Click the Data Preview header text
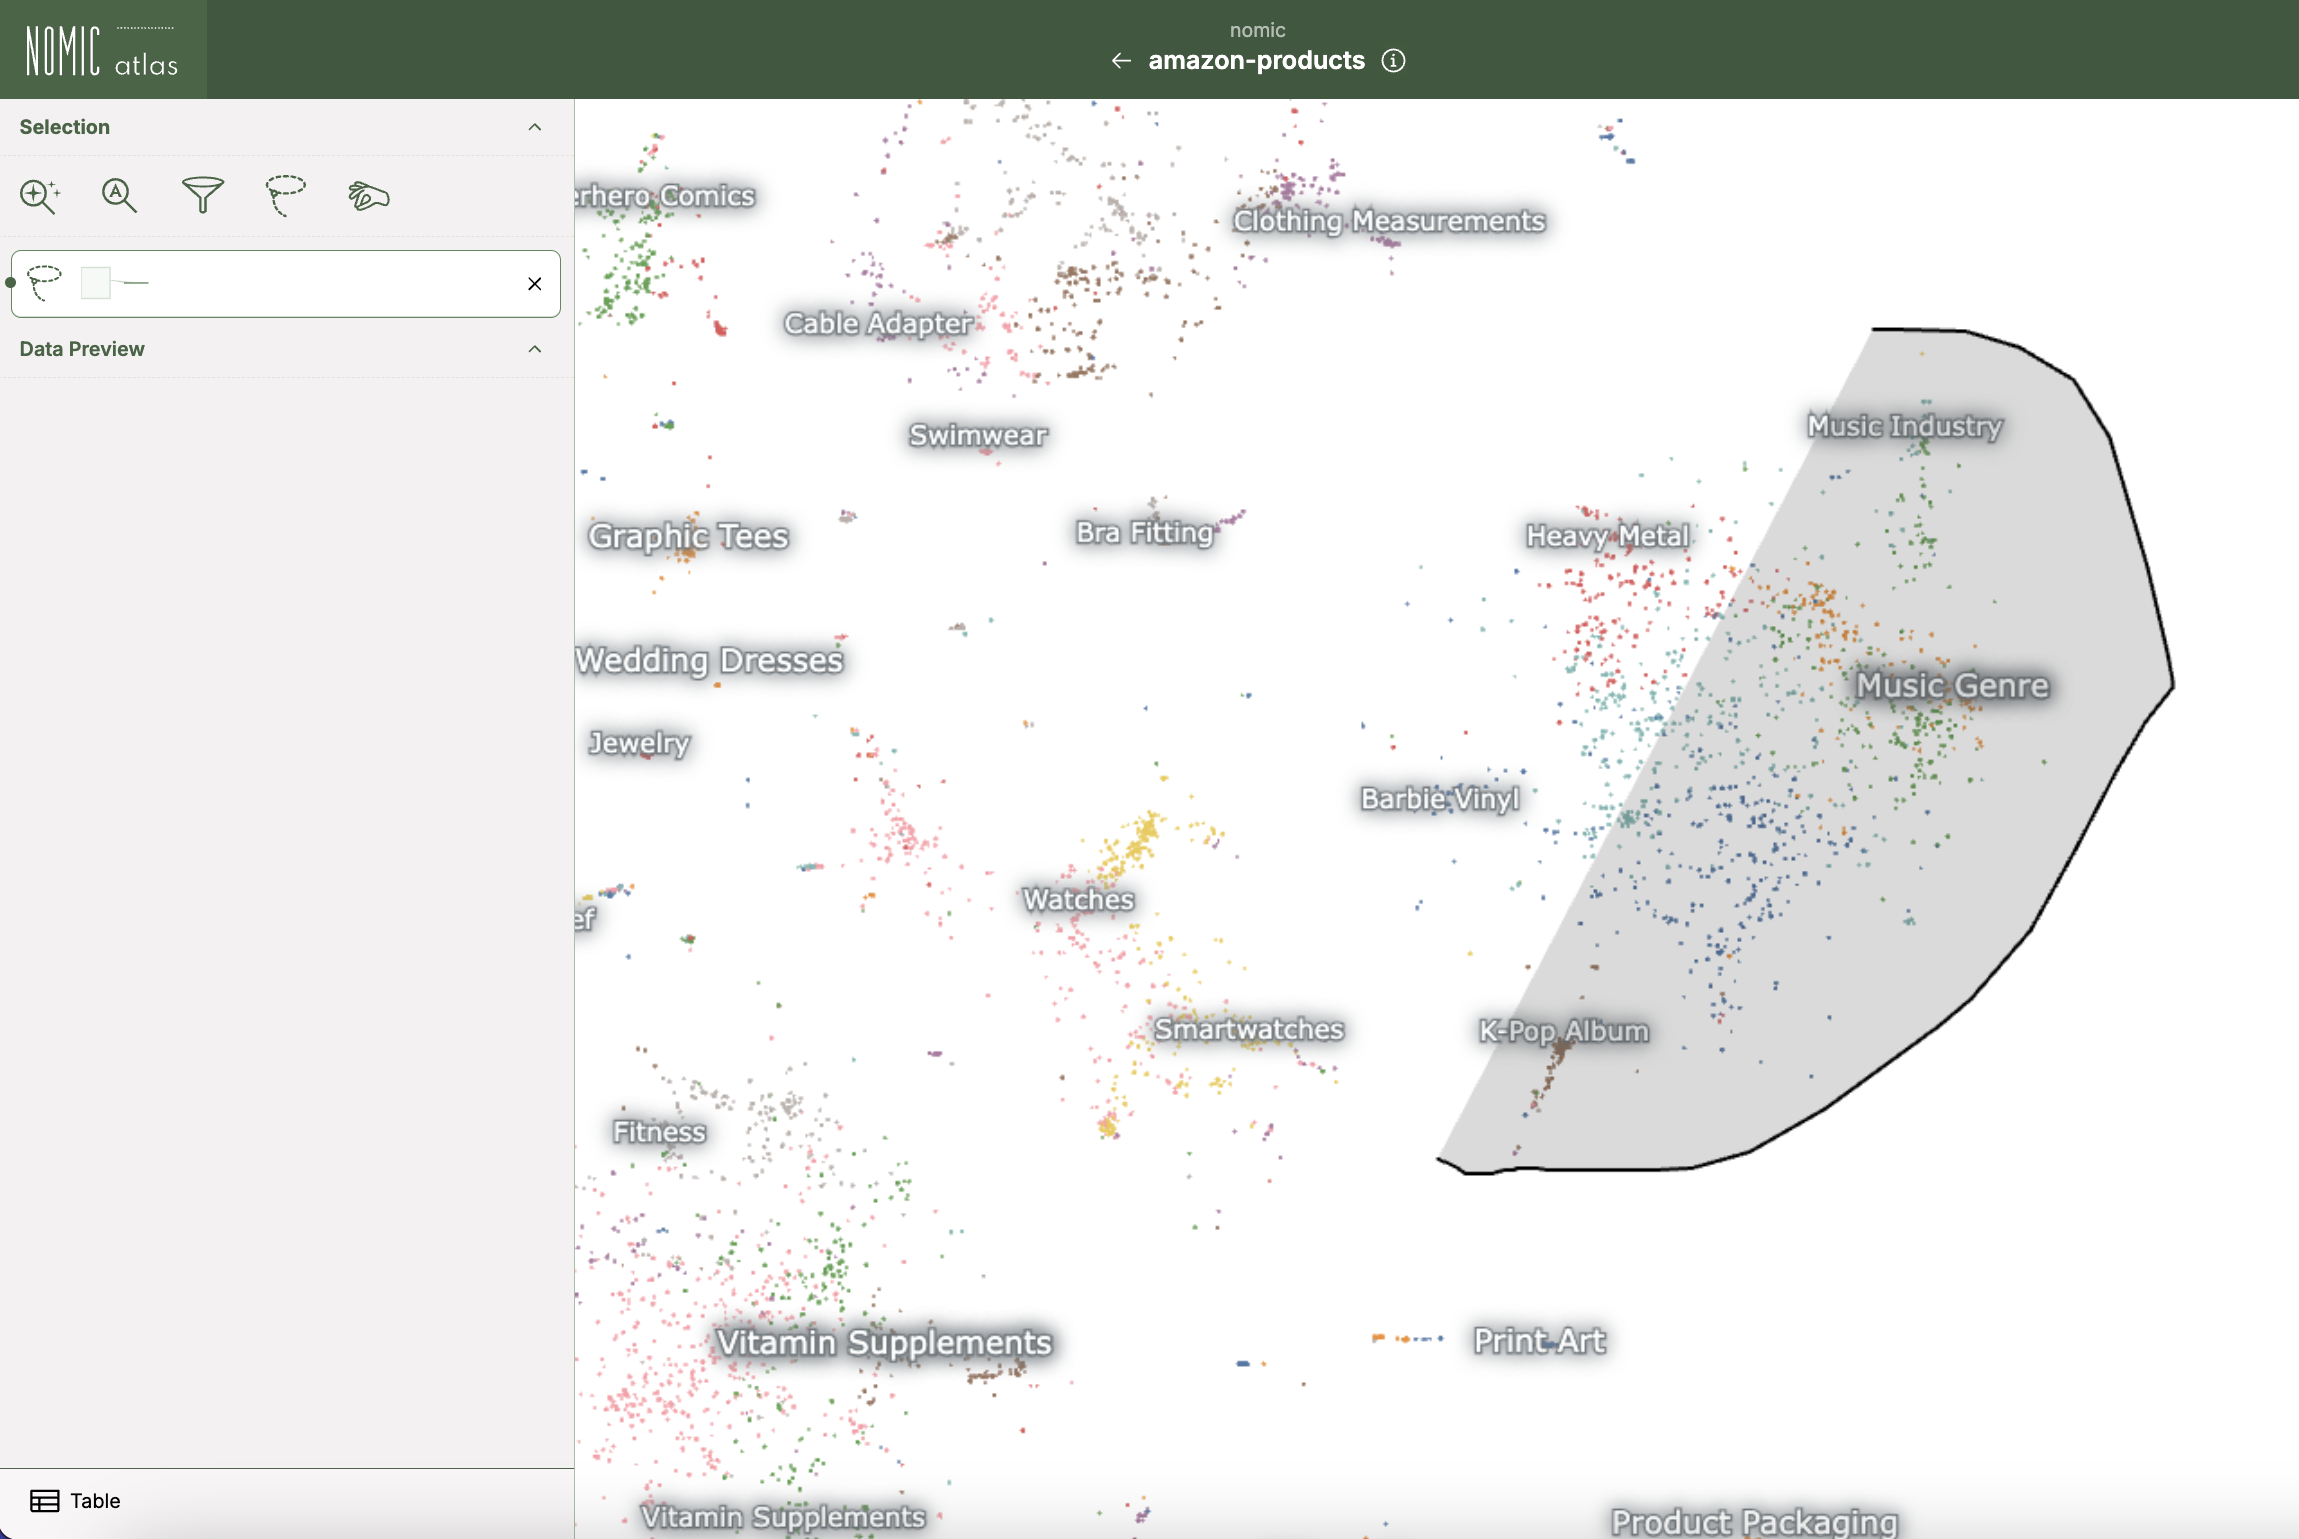This screenshot has height=1539, width=2299. 82,349
